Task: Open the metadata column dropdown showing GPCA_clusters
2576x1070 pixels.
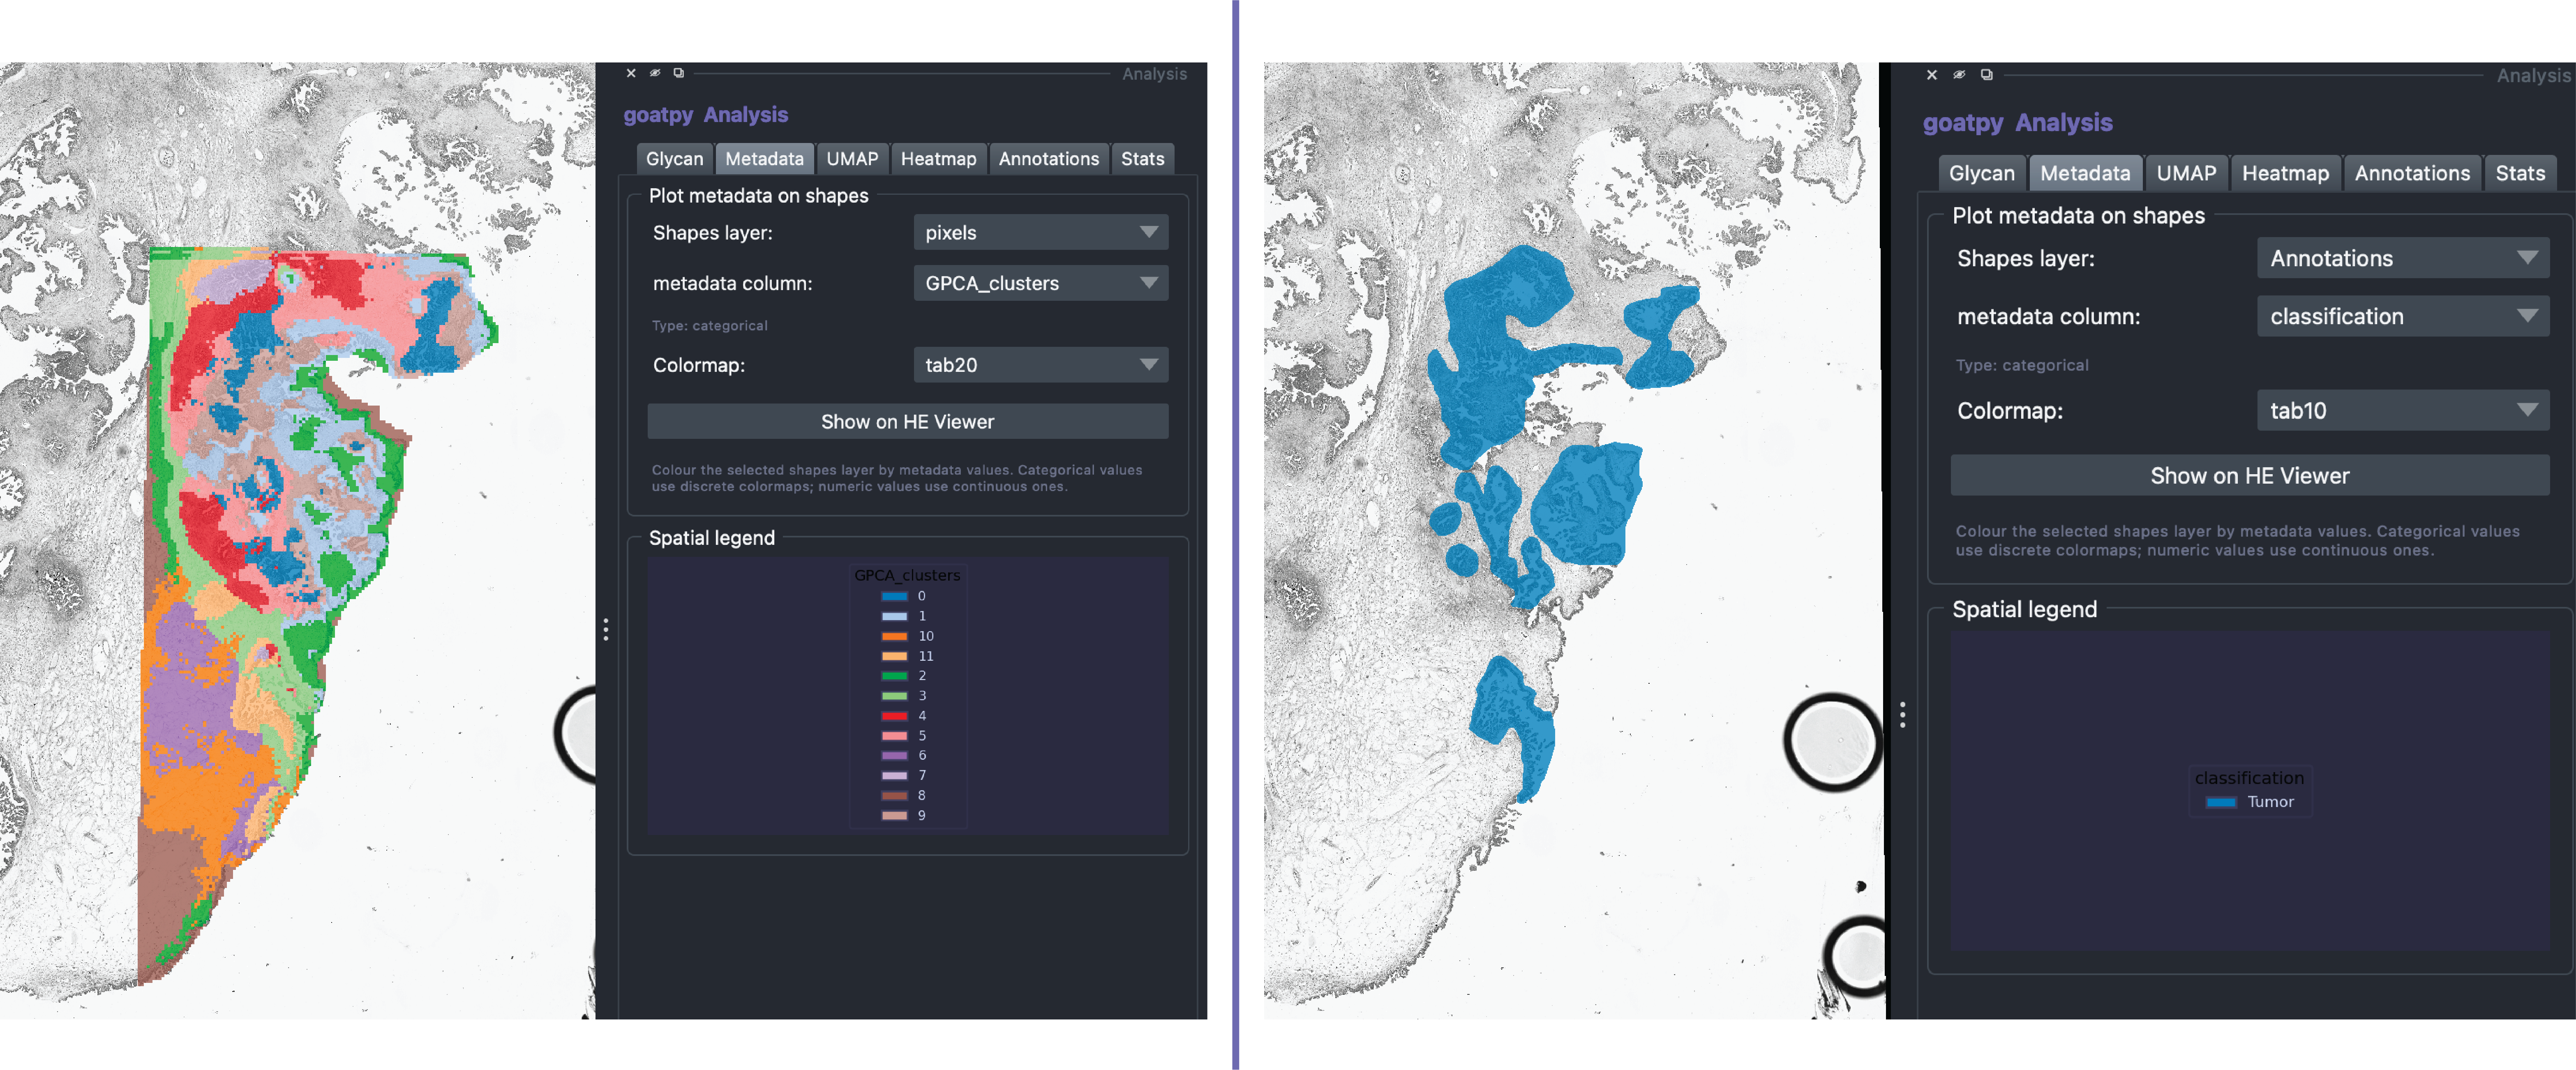Action: pyautogui.click(x=1040, y=283)
